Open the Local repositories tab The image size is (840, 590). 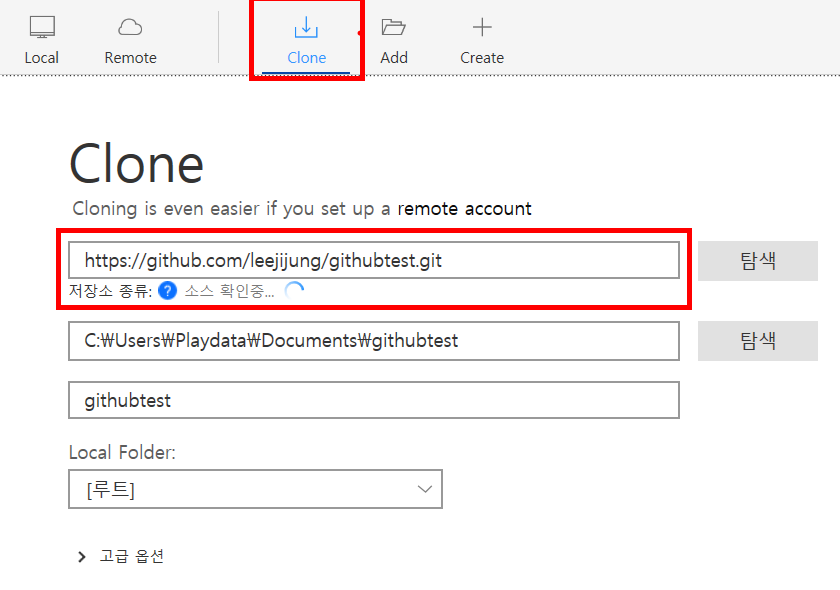(x=42, y=41)
